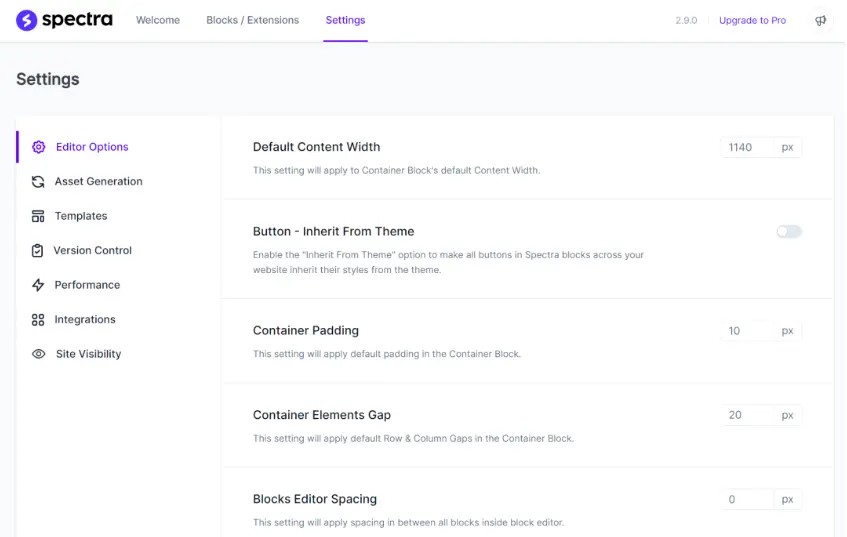Click the Integrations grid icon
Image resolution: width=847 pixels, height=537 pixels.
coord(38,320)
